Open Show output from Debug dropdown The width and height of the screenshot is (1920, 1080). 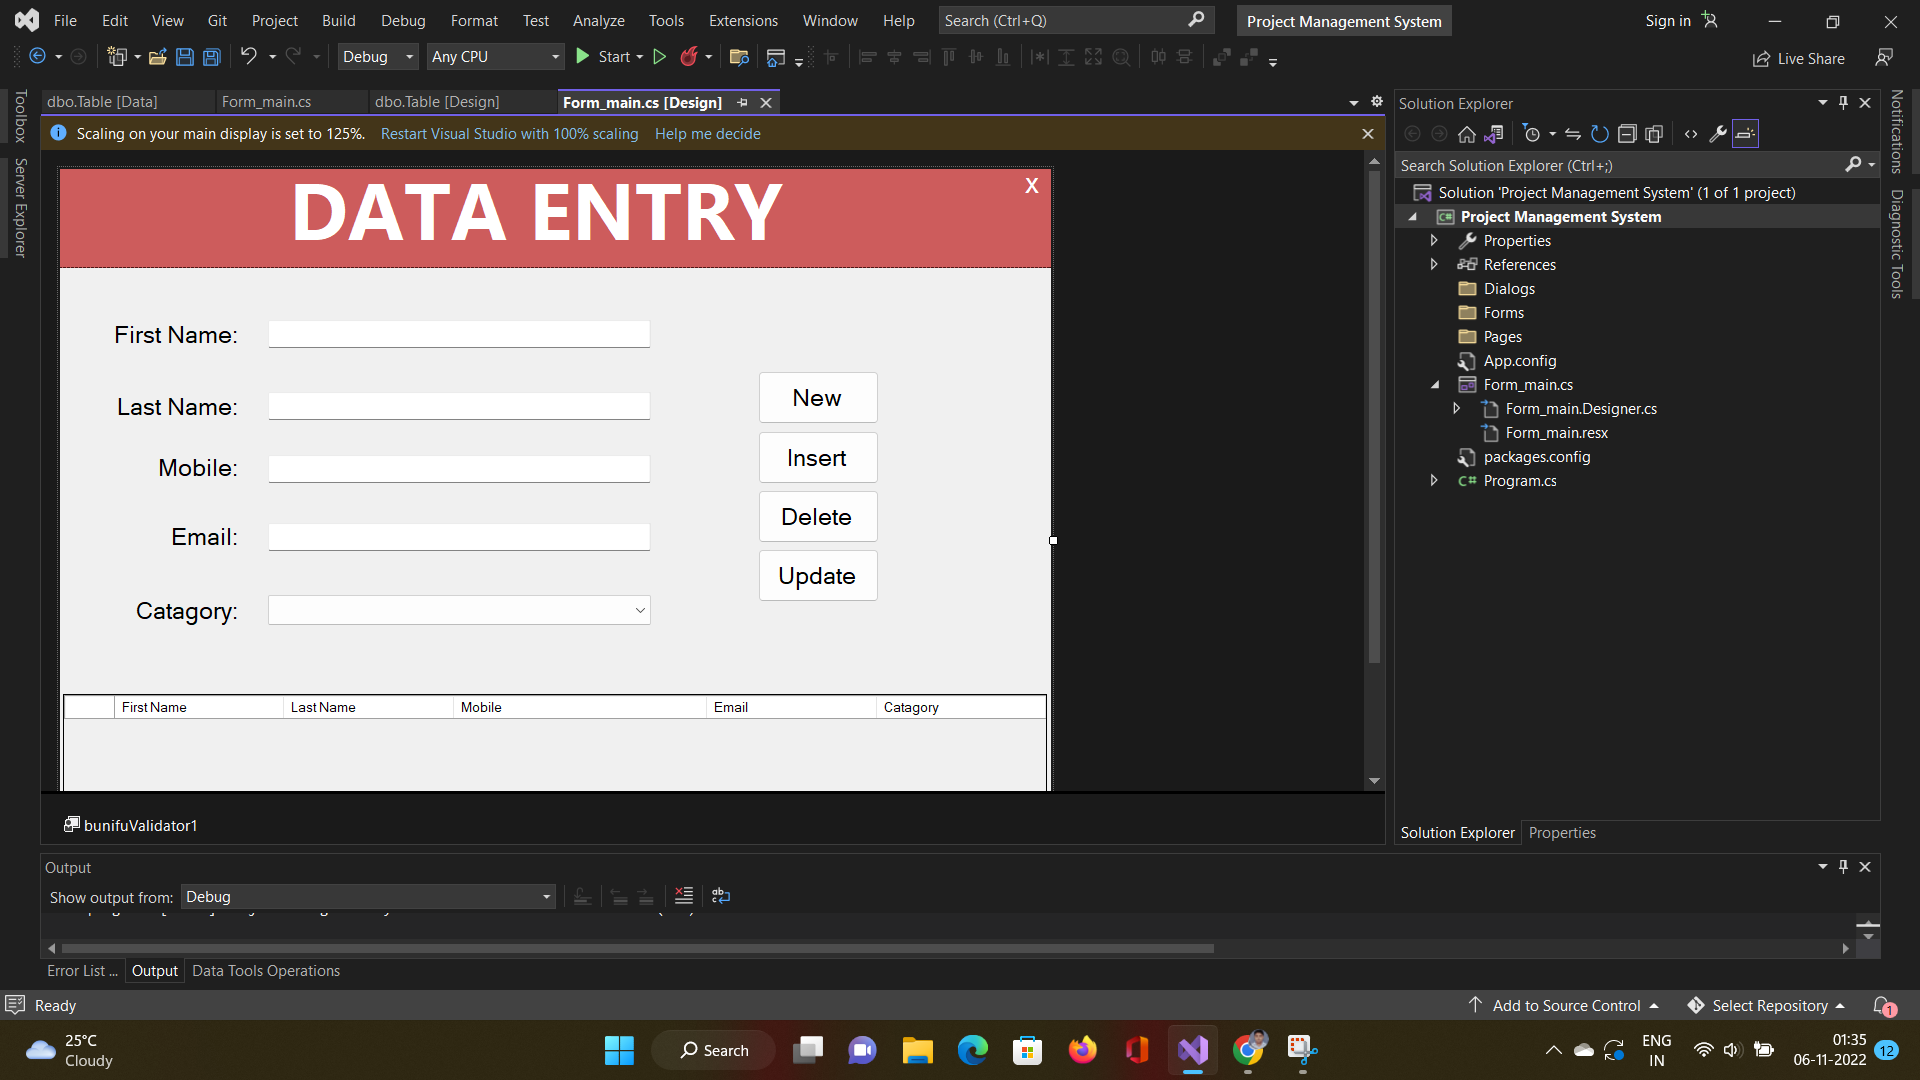pos(368,897)
